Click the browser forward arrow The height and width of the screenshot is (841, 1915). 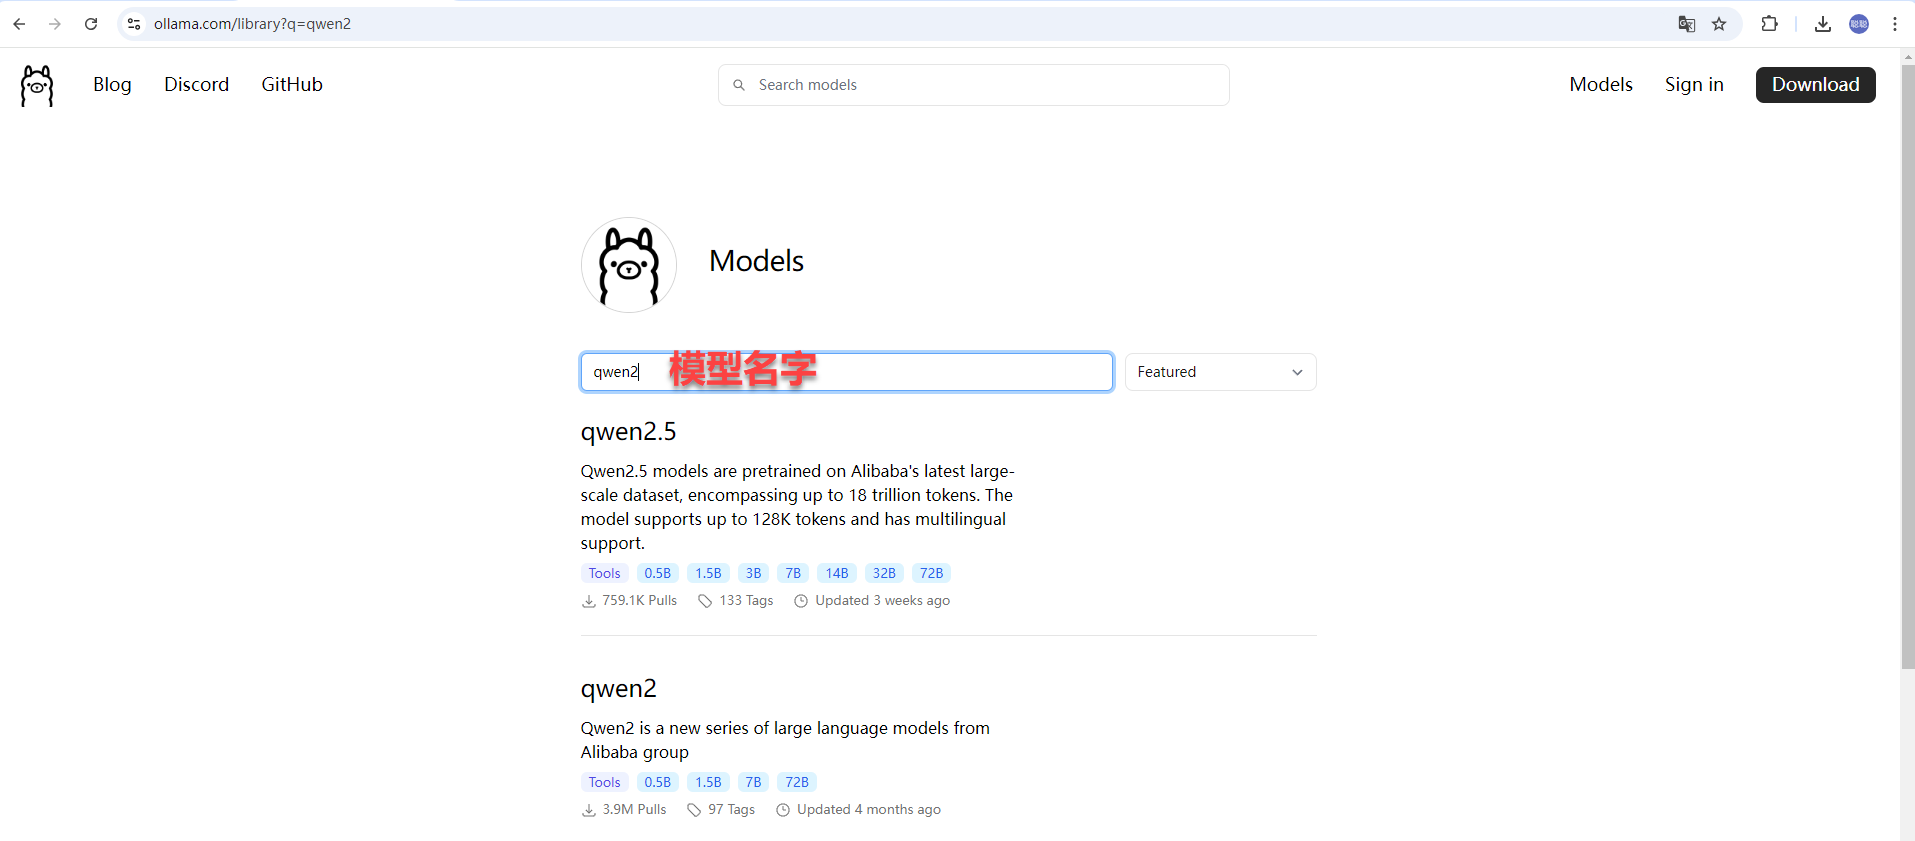pyautogui.click(x=55, y=24)
